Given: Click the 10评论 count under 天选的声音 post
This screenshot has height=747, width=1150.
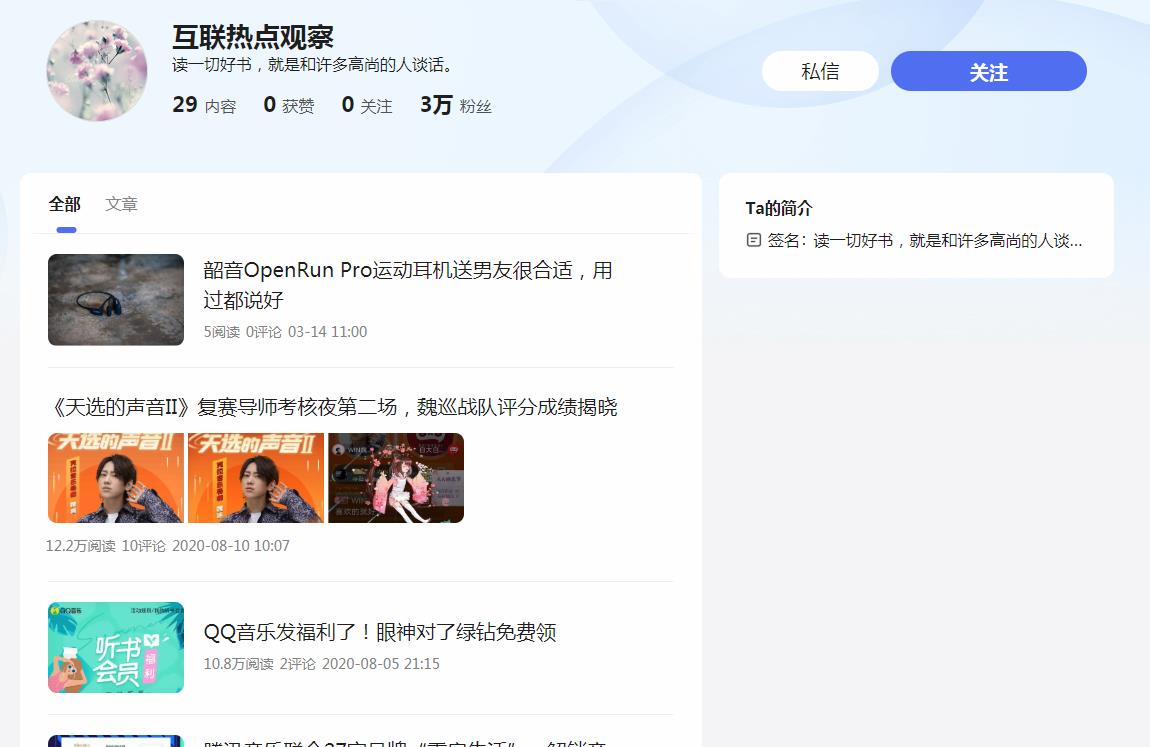Looking at the screenshot, I should (x=144, y=545).
